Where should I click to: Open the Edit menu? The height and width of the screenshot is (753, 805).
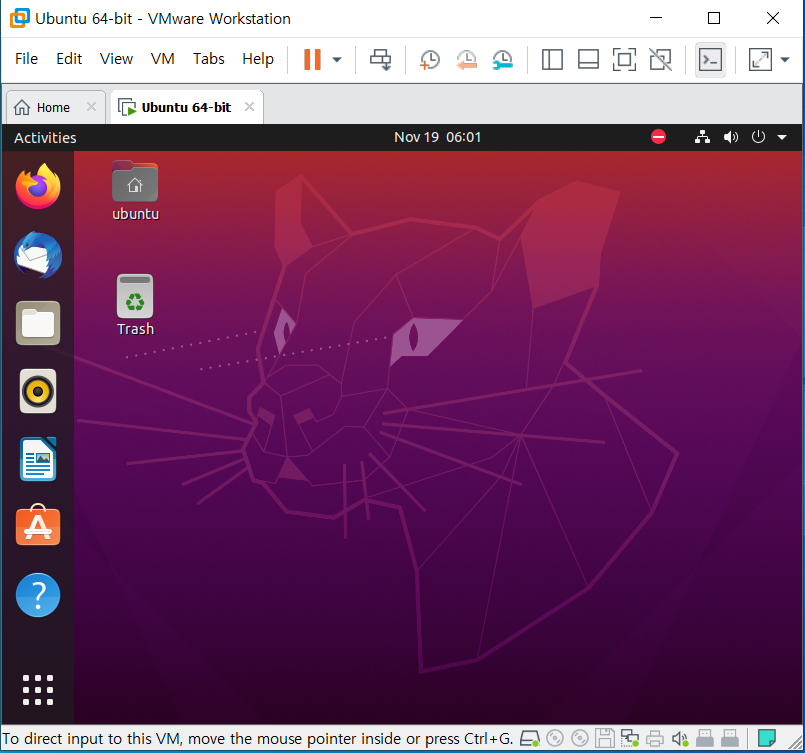[x=69, y=59]
